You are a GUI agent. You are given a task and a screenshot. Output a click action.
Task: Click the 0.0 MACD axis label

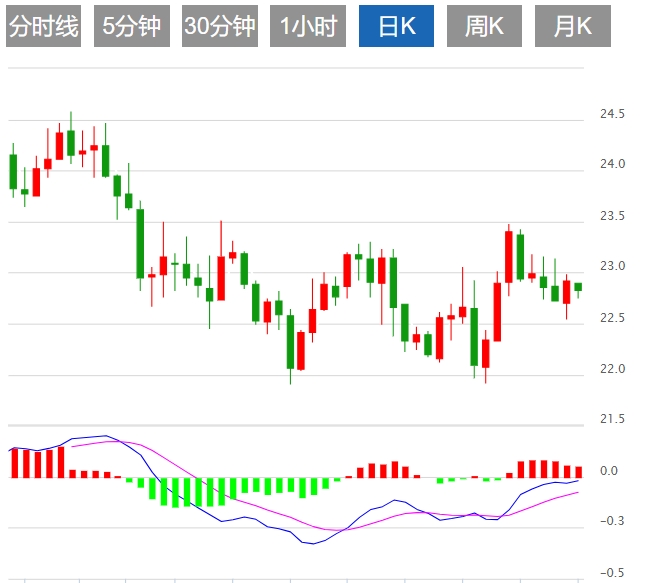pos(609,470)
